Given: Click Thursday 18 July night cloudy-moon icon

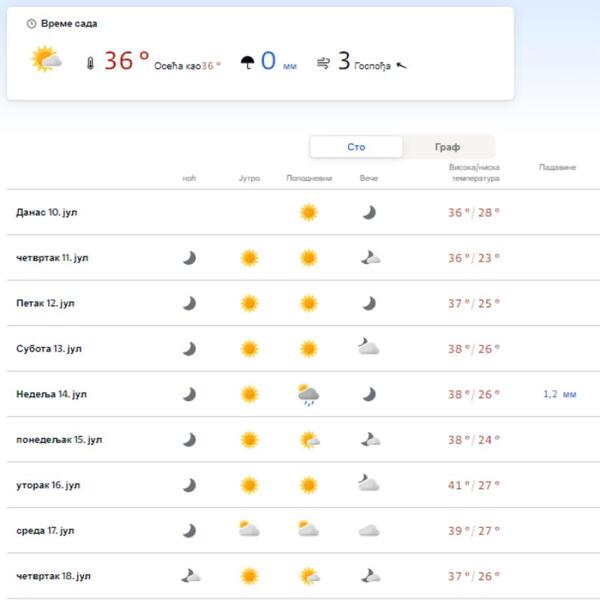Looking at the screenshot, I should point(189,575).
